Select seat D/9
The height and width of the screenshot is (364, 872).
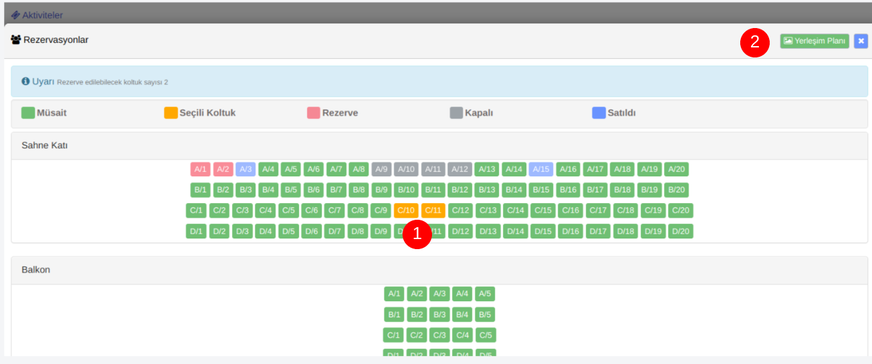pyautogui.click(x=380, y=231)
